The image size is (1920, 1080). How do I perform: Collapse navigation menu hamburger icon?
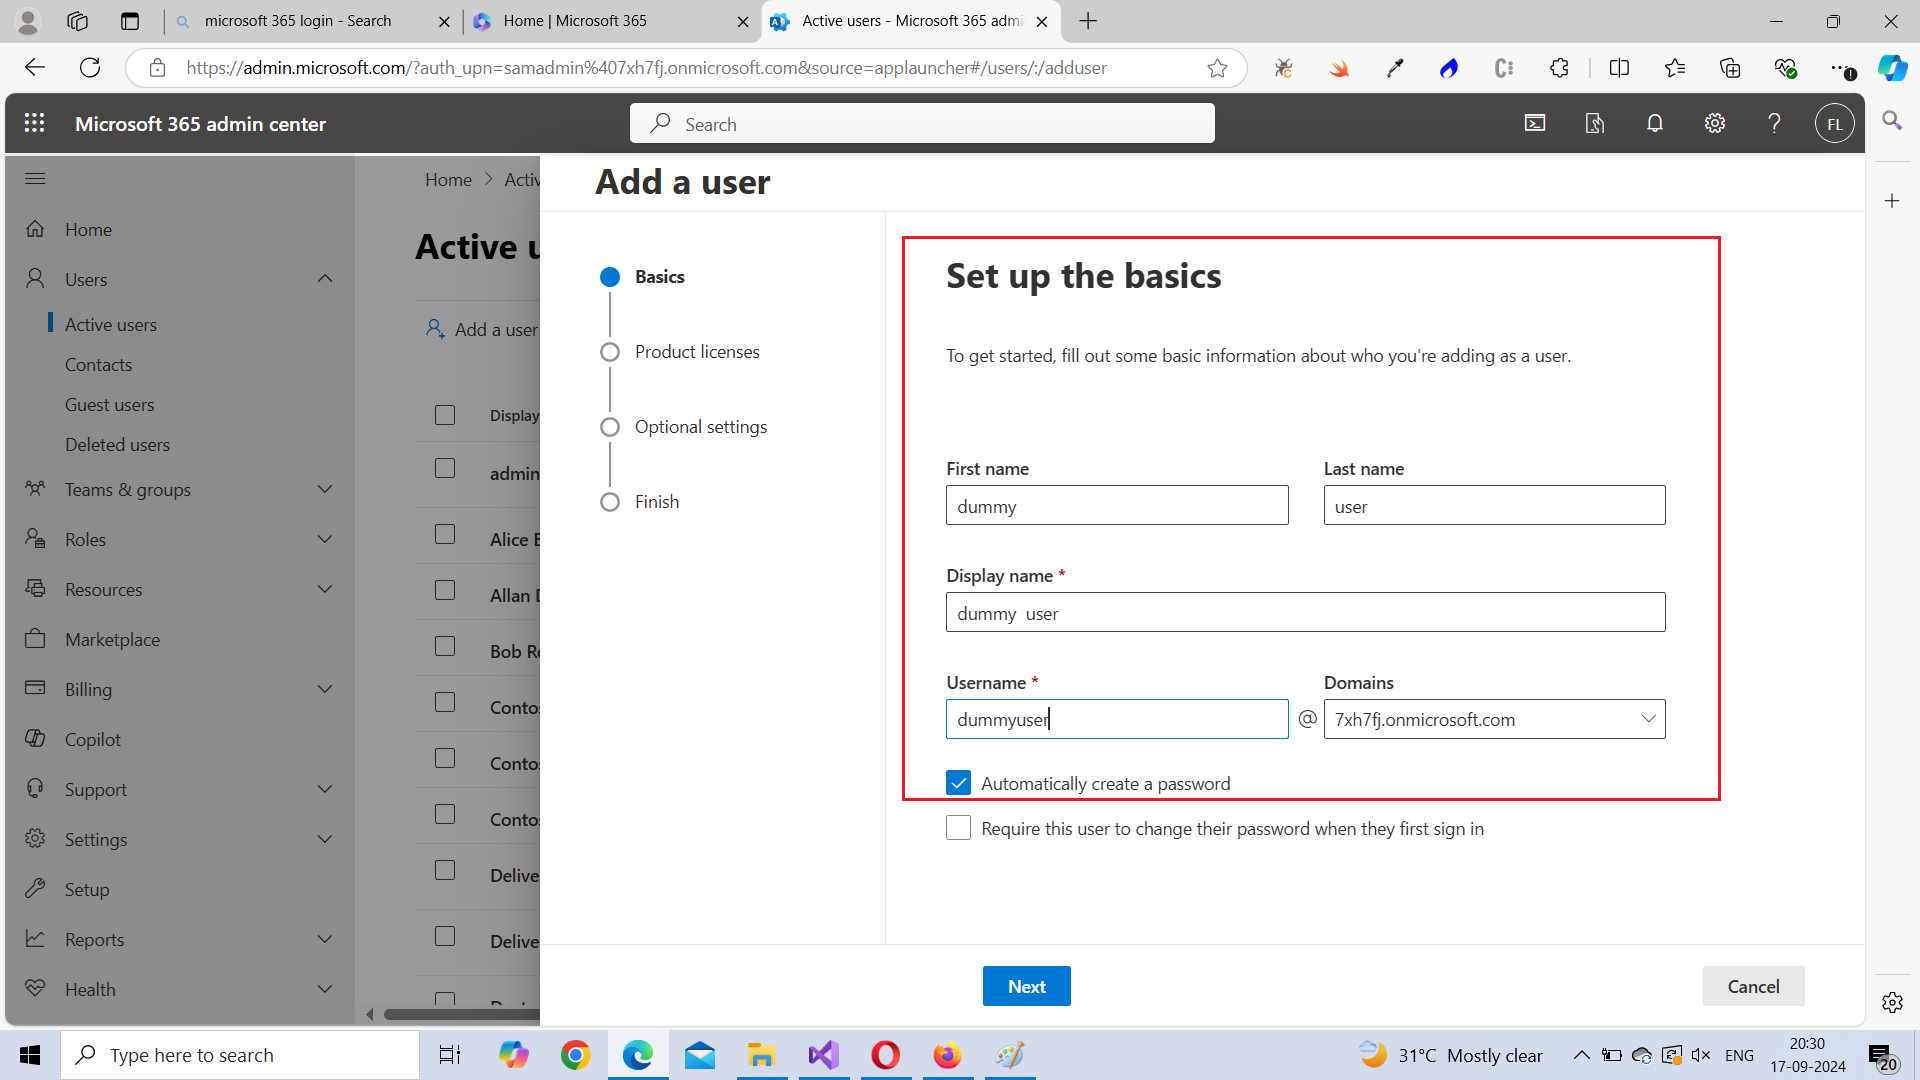[35, 179]
